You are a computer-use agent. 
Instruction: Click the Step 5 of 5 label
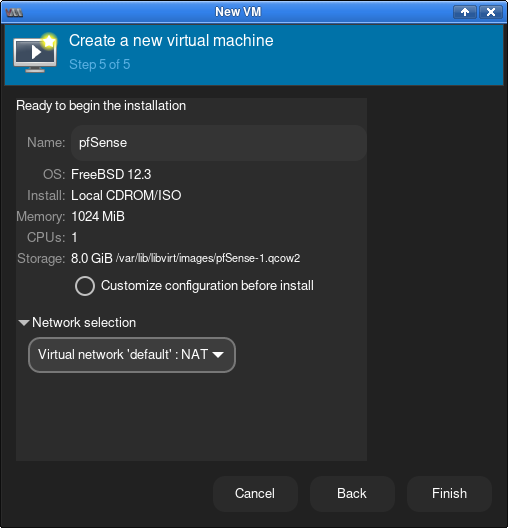click(x=100, y=64)
